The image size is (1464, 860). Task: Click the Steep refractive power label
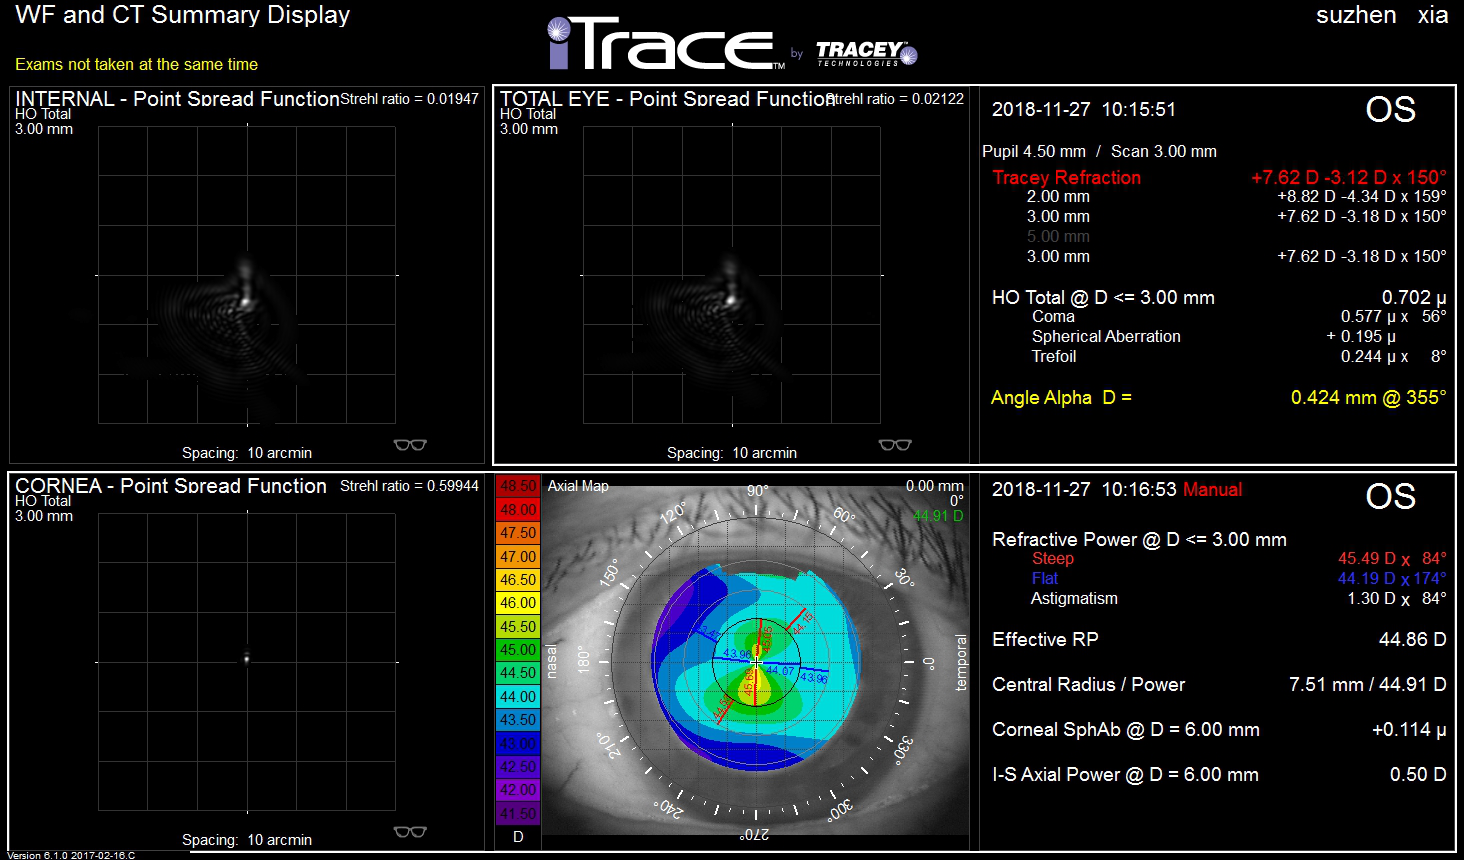point(1052,559)
